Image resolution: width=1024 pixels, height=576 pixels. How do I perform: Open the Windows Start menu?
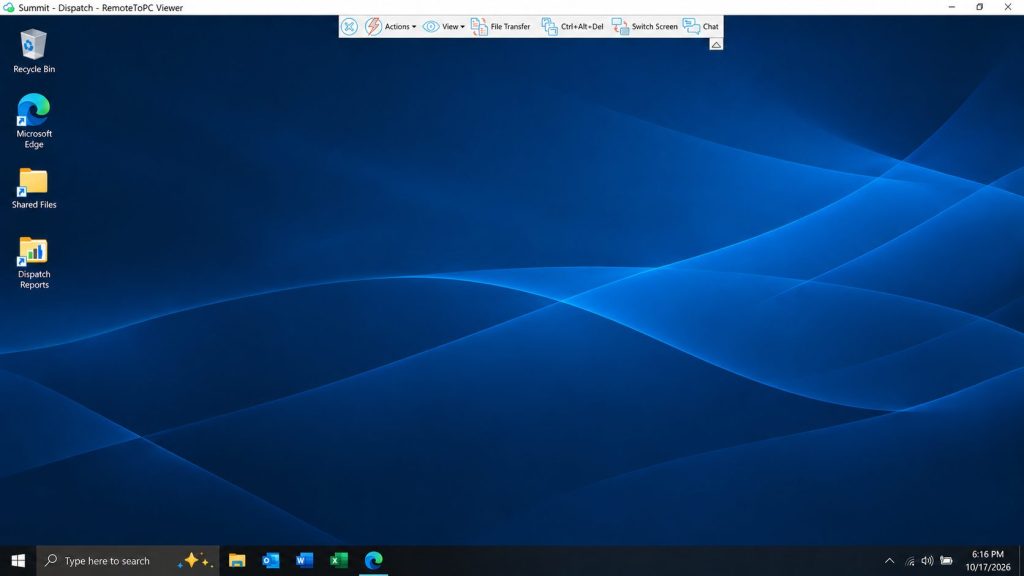coord(18,560)
